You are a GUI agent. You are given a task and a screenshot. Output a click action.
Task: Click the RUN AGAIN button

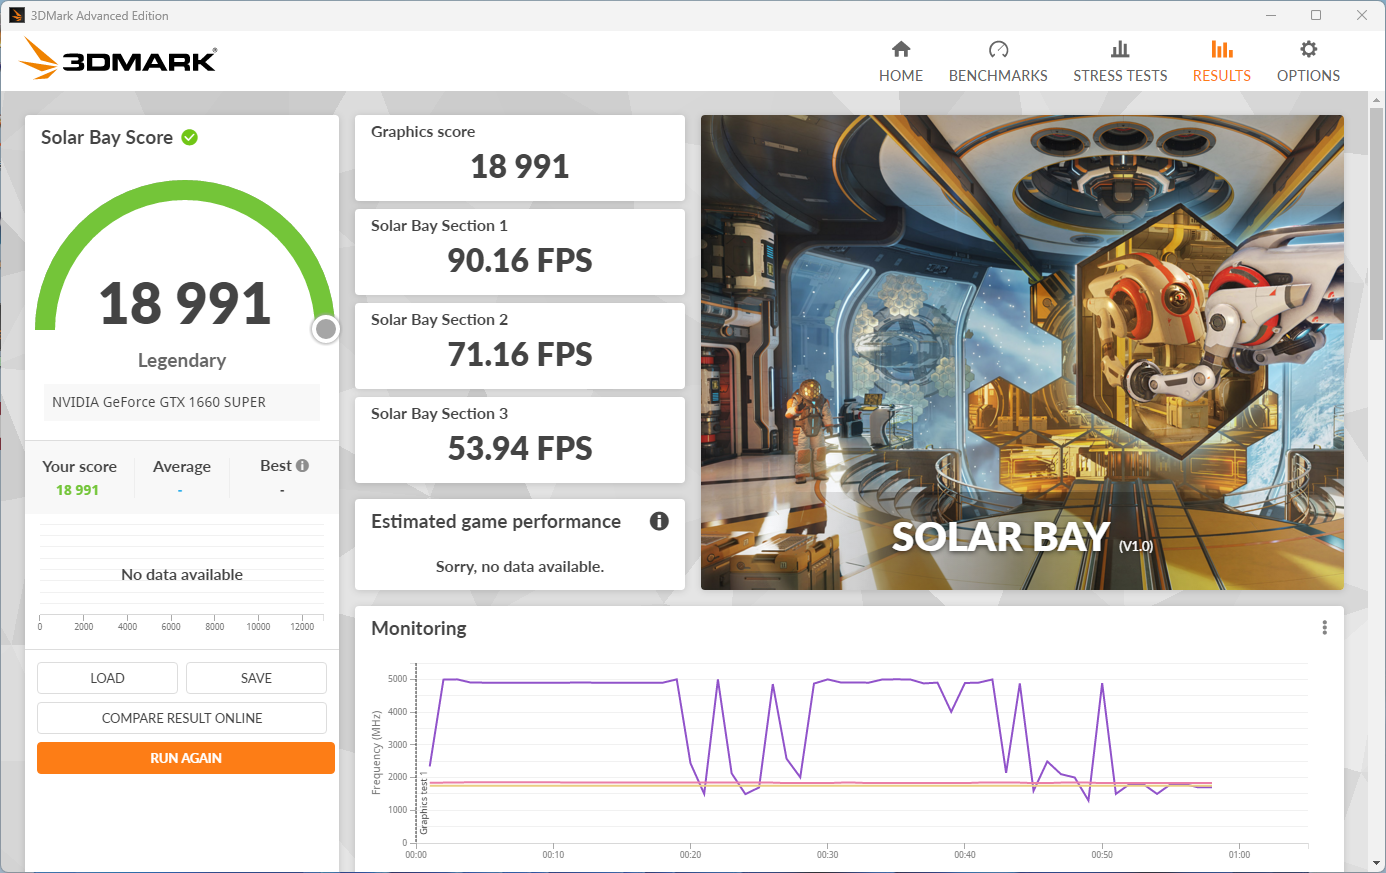tap(186, 758)
